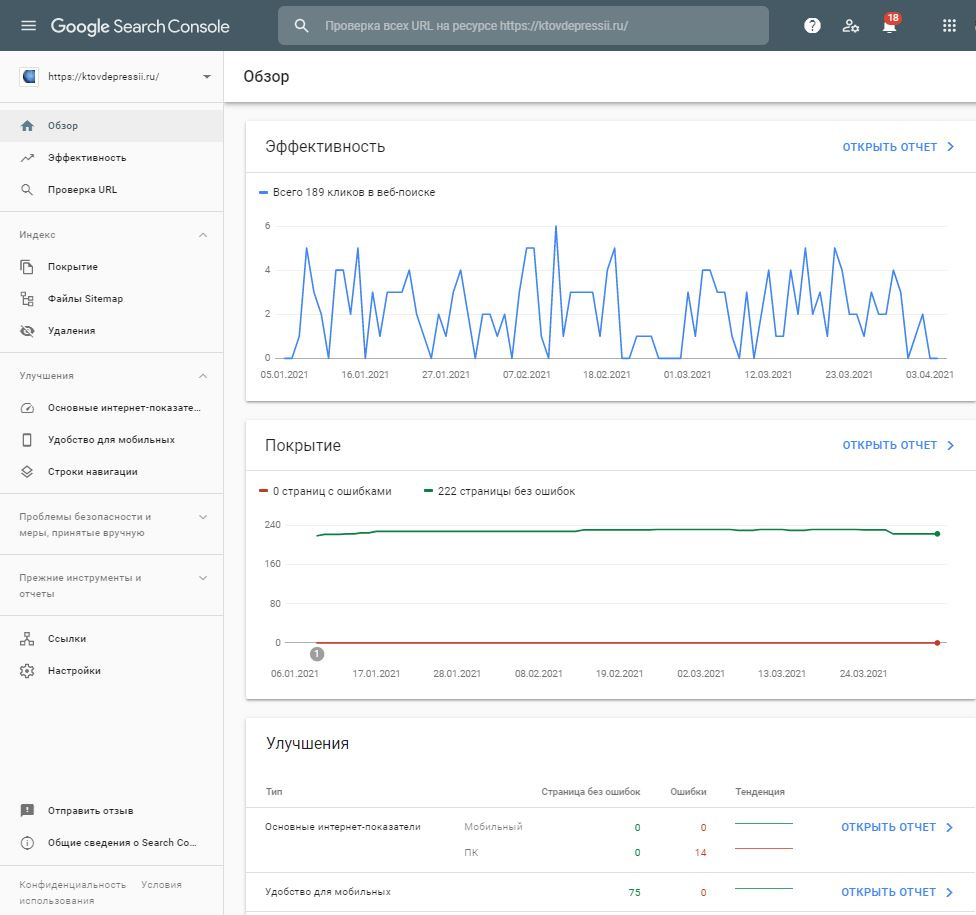Open the hamburger main menu

[28, 26]
